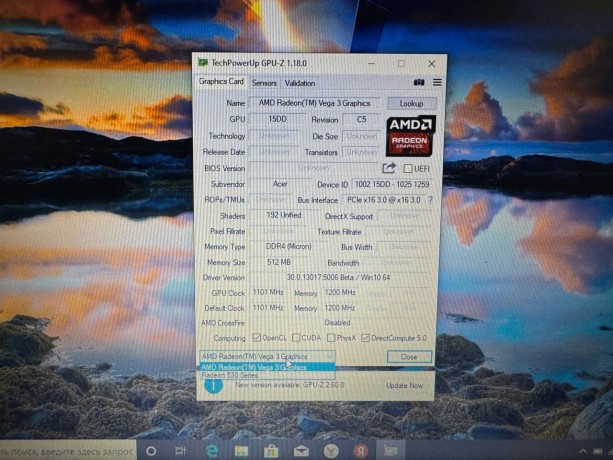Image resolution: width=613 pixels, height=460 pixels.
Task: Click the Bus Interface PCIe x16 3.0 field
Action: pyautogui.click(x=384, y=200)
